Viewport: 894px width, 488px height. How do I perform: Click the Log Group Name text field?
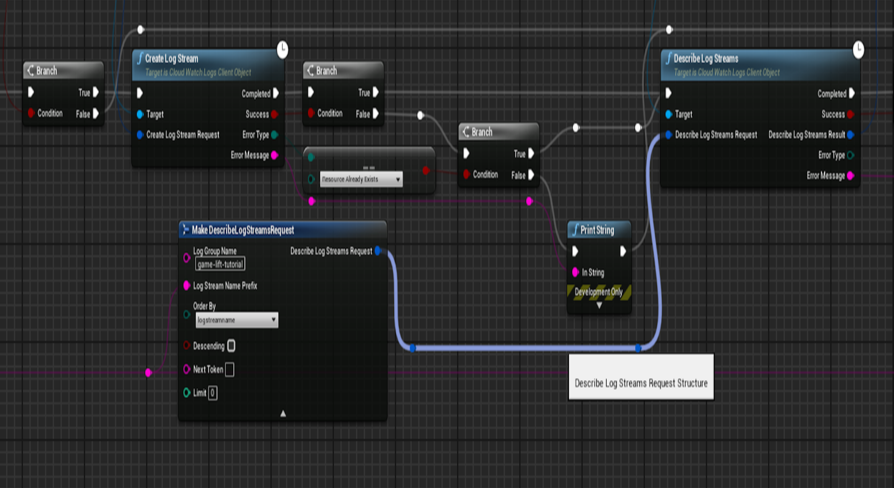tap(220, 265)
